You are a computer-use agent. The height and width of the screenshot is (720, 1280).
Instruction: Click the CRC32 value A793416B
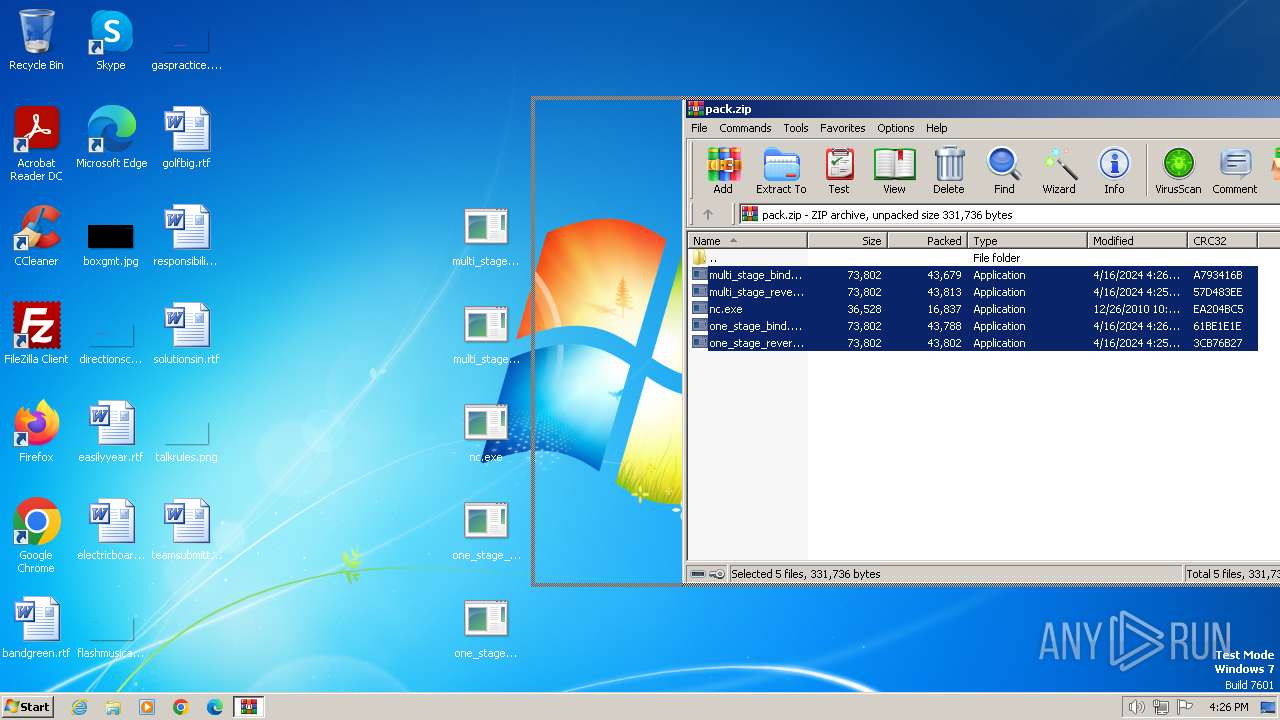pos(1217,275)
